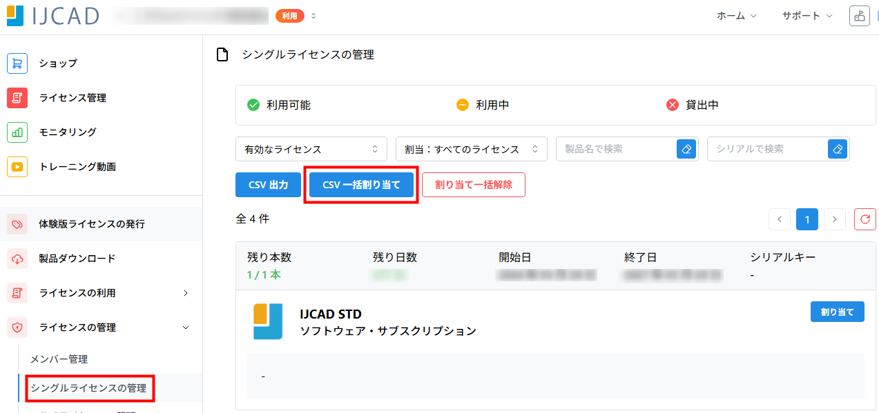Screen dimensions: 879x413
Task: Click the ライセンスの利用 icon
Action: click(17, 293)
